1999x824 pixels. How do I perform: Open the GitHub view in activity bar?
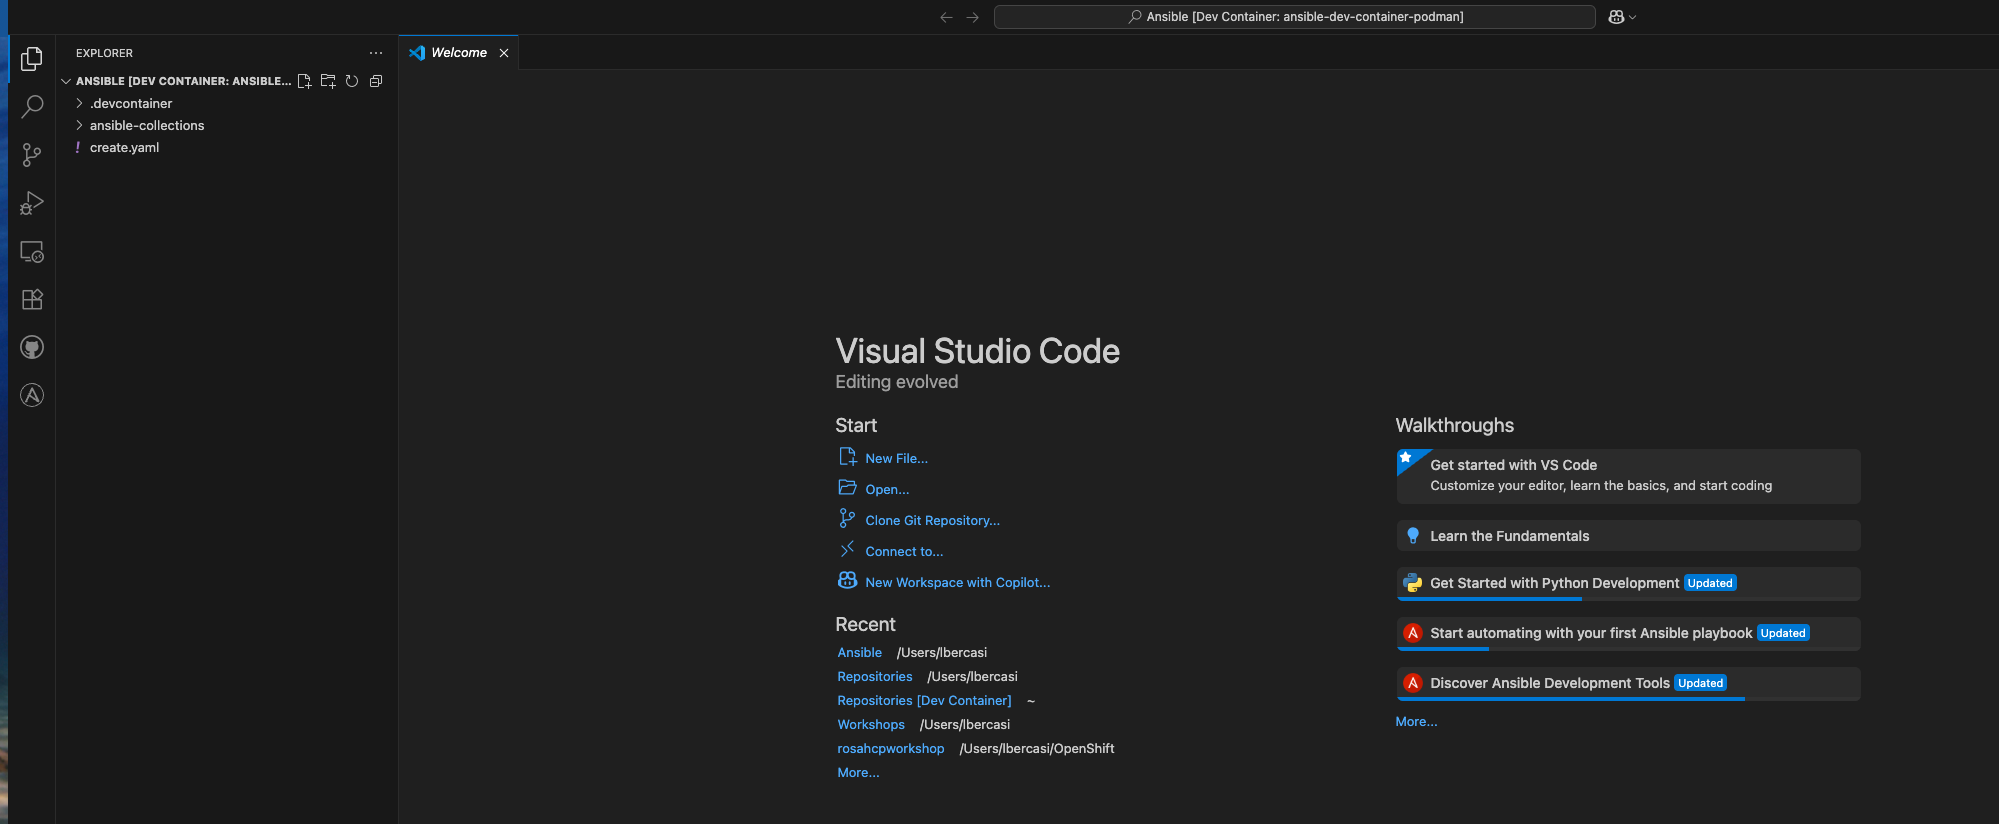pyautogui.click(x=32, y=347)
